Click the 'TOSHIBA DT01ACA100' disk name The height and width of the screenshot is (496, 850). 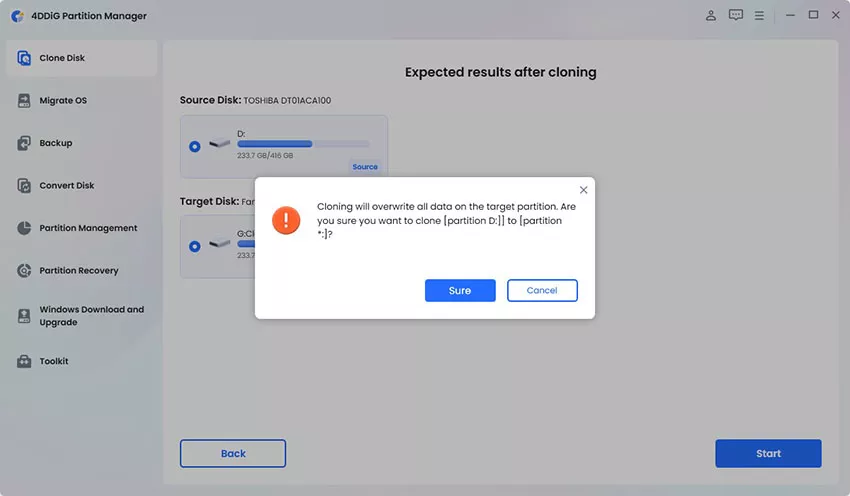(287, 100)
